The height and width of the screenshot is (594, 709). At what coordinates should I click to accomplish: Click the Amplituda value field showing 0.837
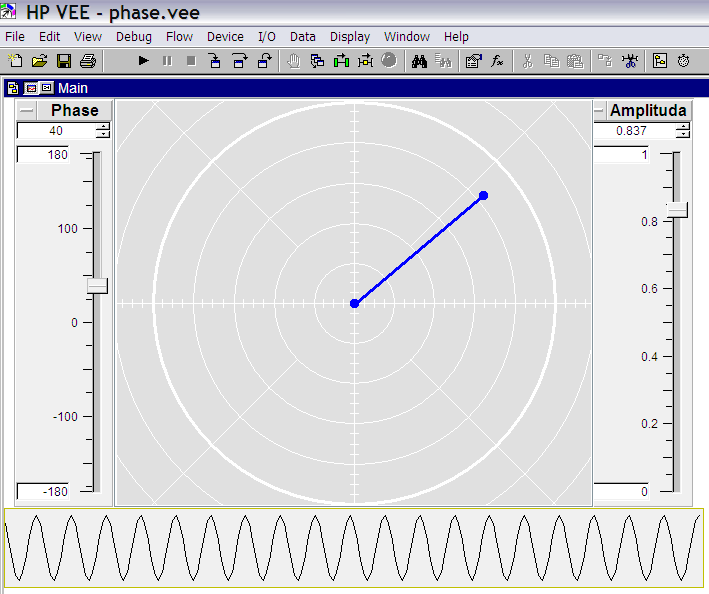635,131
